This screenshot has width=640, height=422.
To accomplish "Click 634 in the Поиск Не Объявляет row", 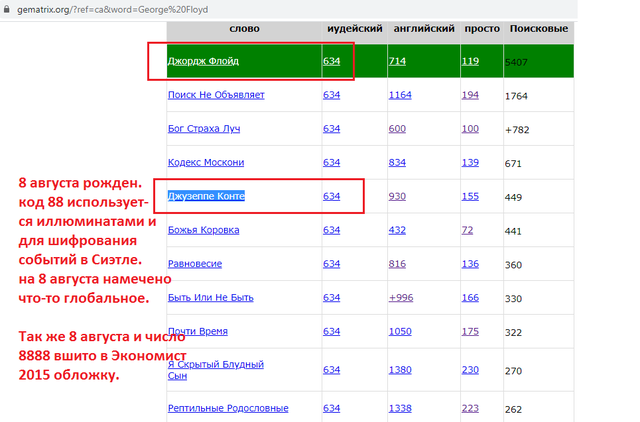I will click(331, 95).
